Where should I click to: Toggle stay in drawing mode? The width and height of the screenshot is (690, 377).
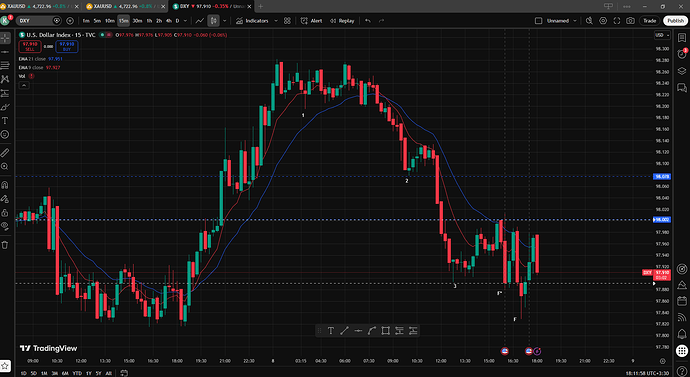pyautogui.click(x=5, y=199)
